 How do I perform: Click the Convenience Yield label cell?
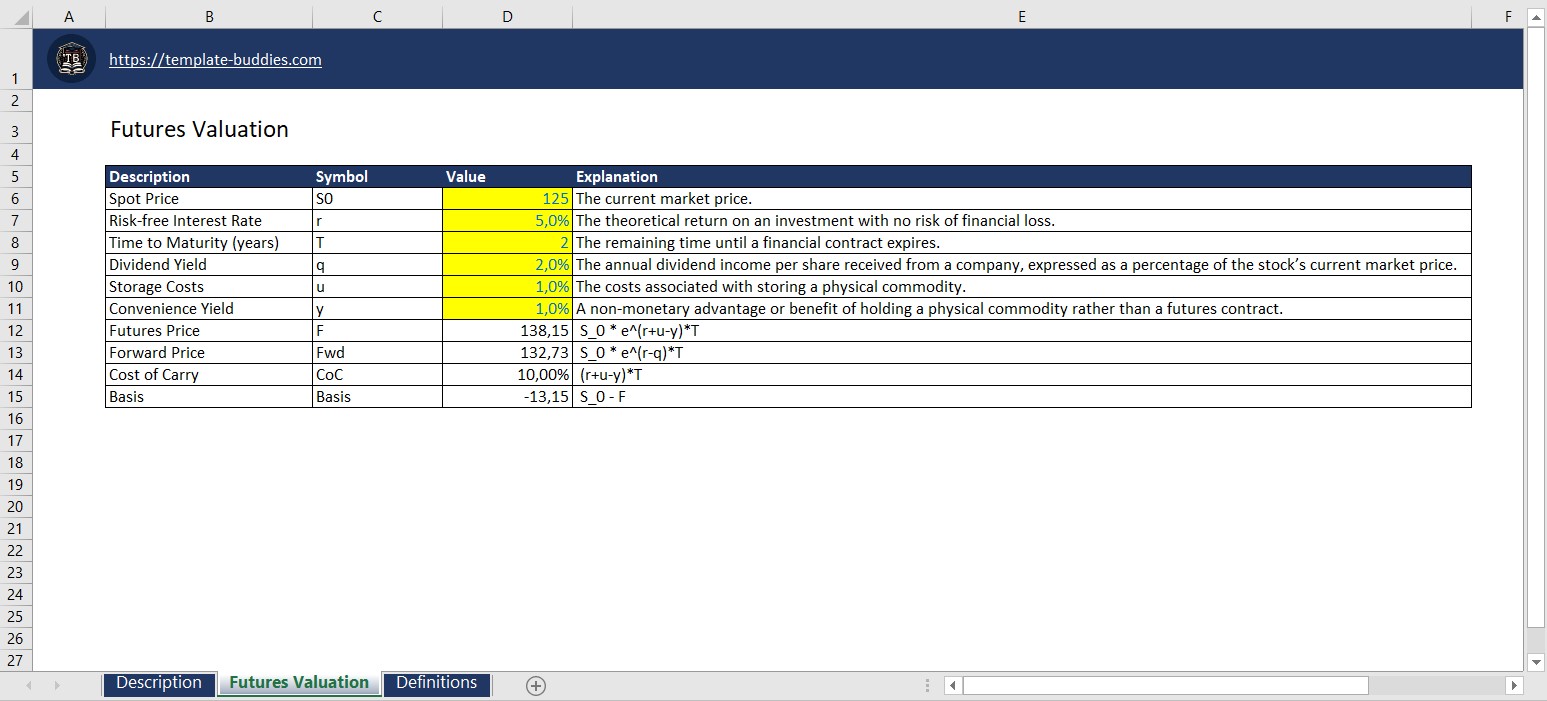(x=209, y=309)
